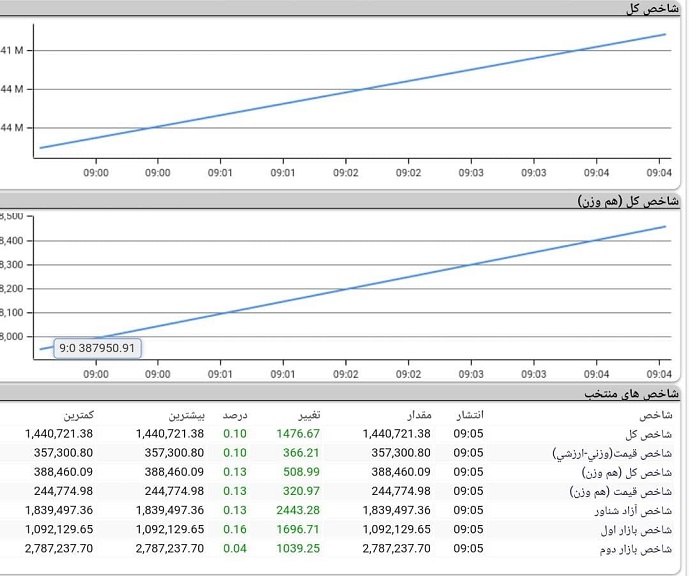The height and width of the screenshot is (576, 690).
Task: Click 09:05 time in شاخص بازار دوم row
Action: pos(468,548)
